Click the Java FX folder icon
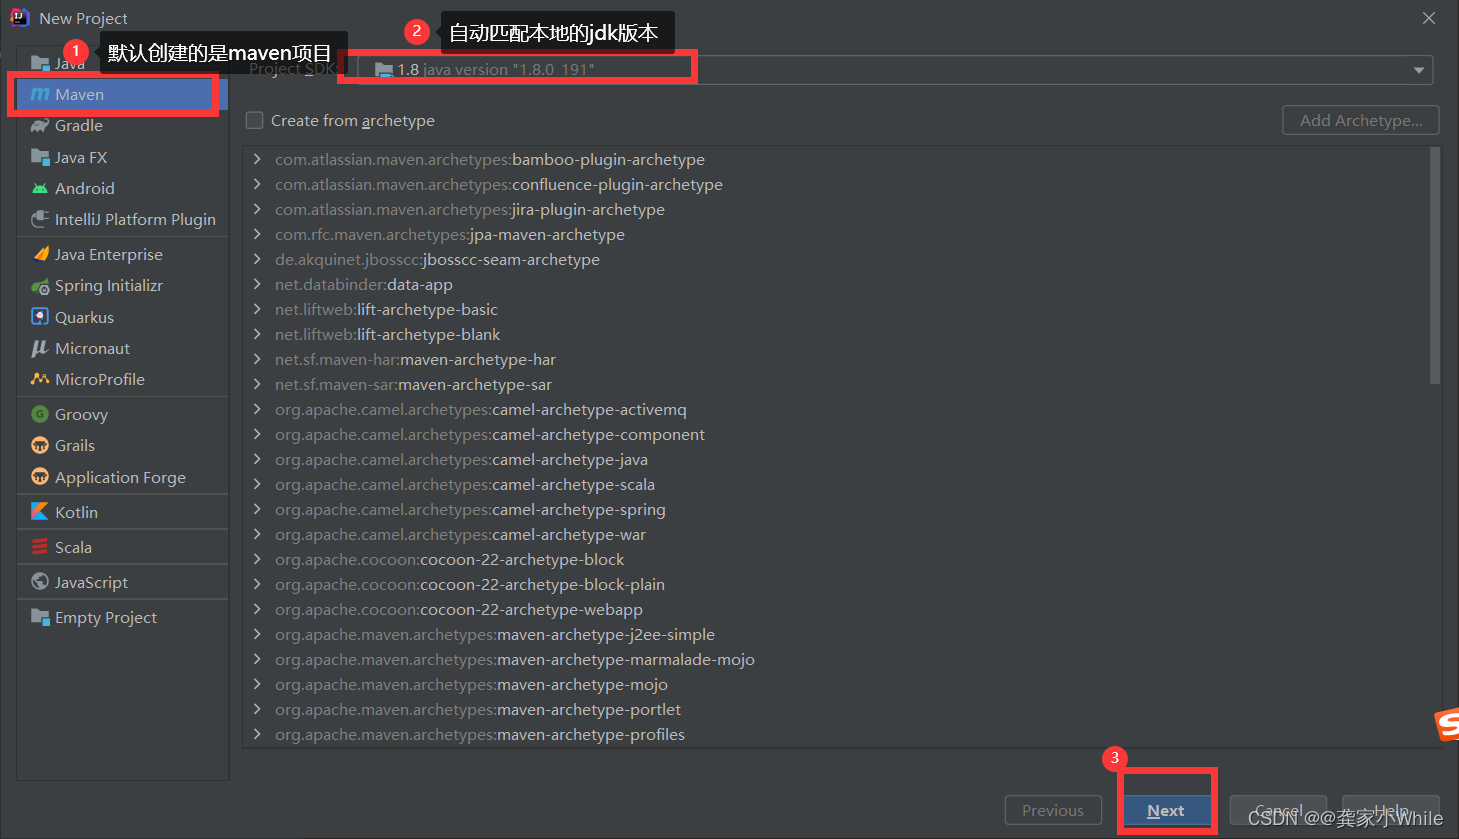The image size is (1459, 839). (40, 157)
